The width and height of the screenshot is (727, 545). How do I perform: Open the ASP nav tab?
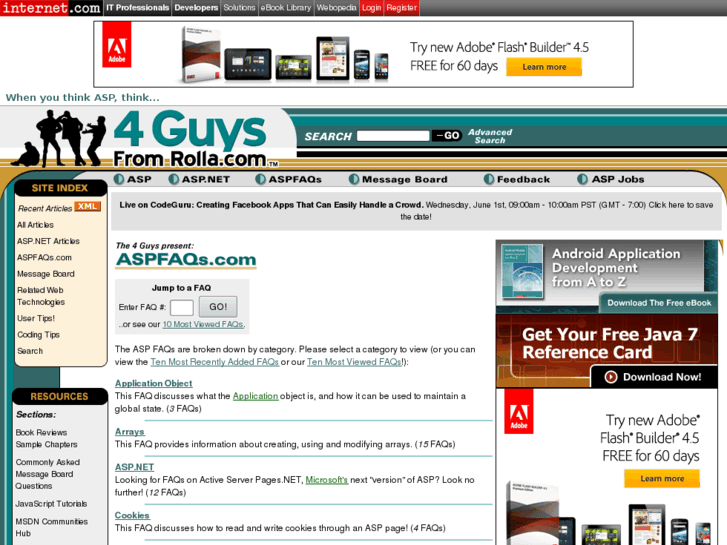pos(139,179)
